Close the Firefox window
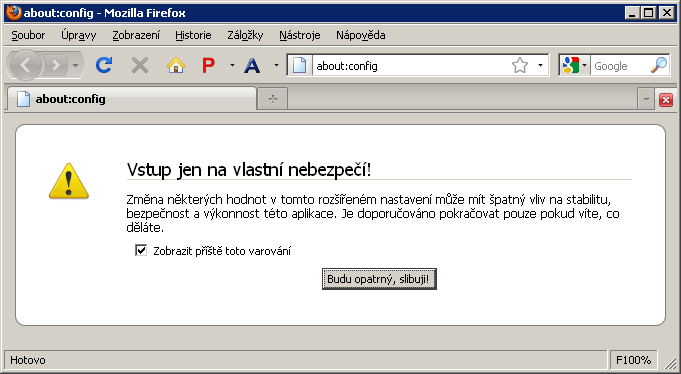 click(666, 13)
